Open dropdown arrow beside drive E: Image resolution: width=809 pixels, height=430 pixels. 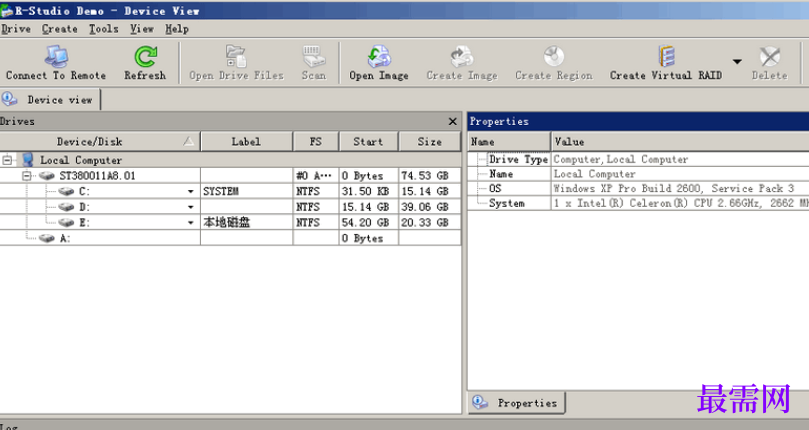(x=190, y=222)
